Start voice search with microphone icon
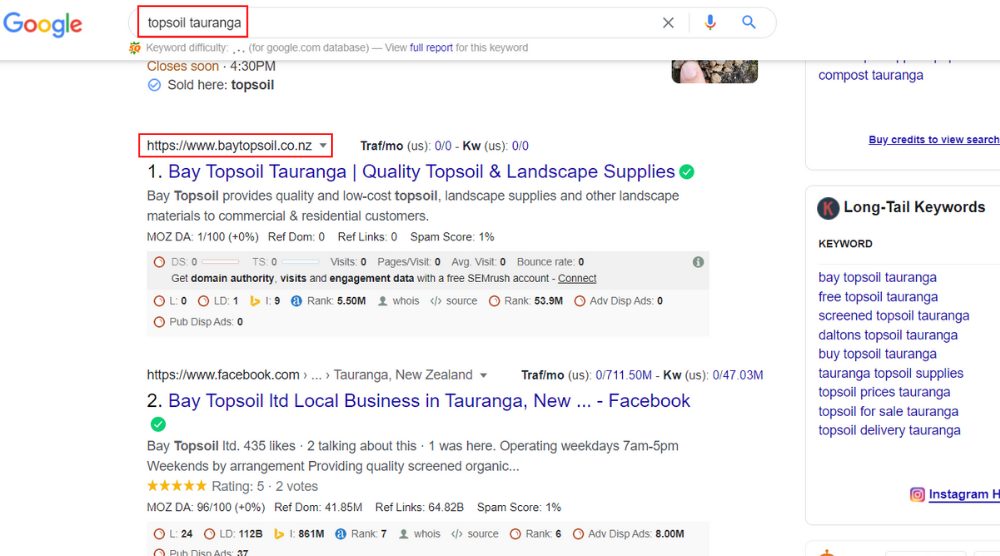Screen dimensions: 1000x556 pyautogui.click(x=710, y=22)
